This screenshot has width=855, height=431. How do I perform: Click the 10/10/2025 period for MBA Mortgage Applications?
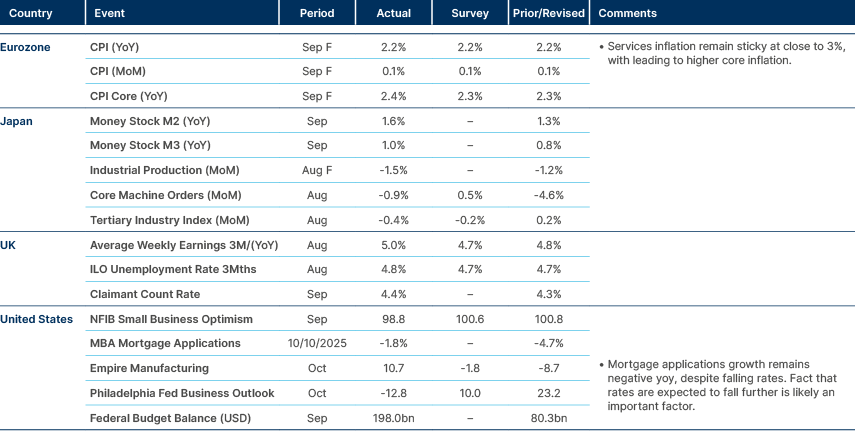click(317, 344)
